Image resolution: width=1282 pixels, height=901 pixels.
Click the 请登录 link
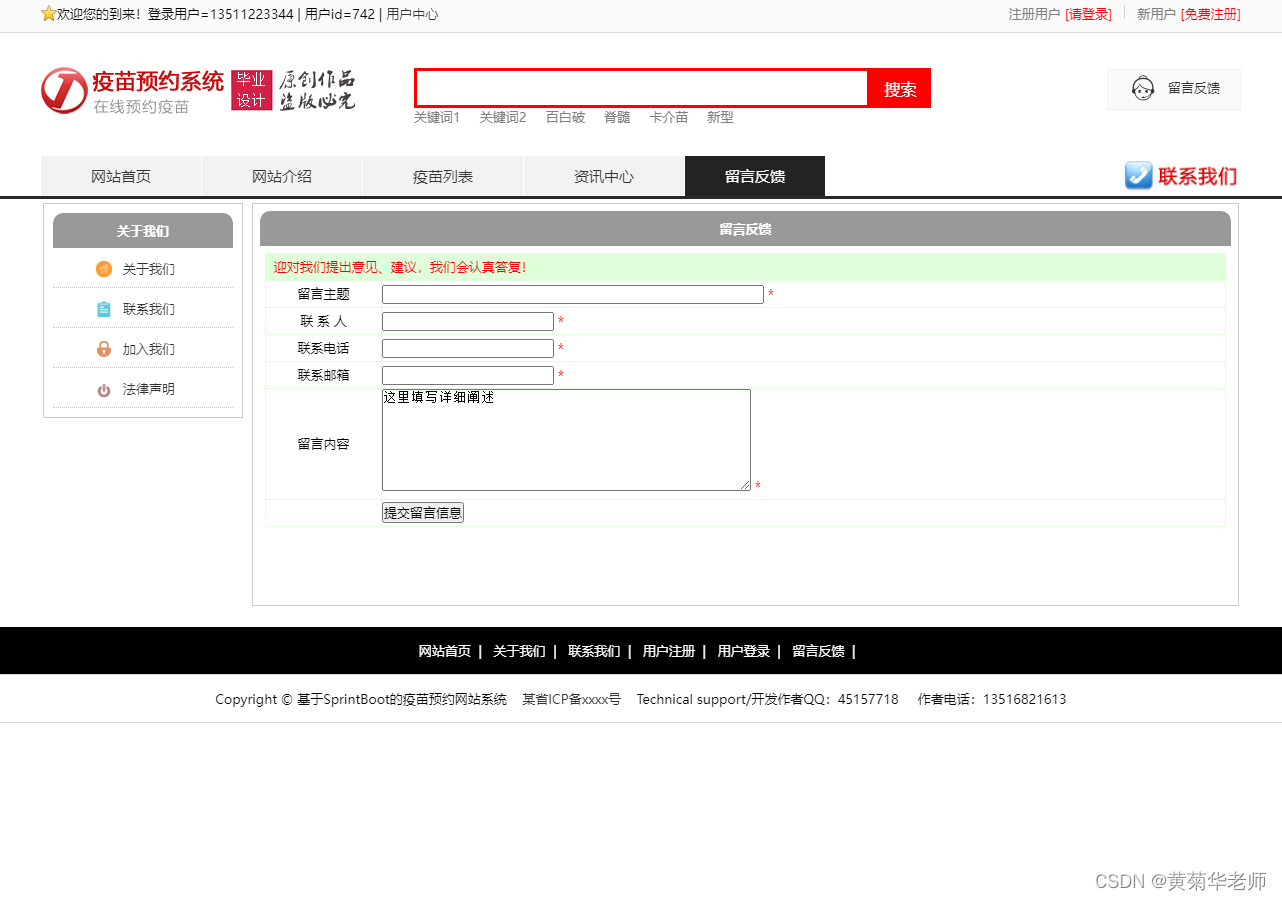[1088, 14]
